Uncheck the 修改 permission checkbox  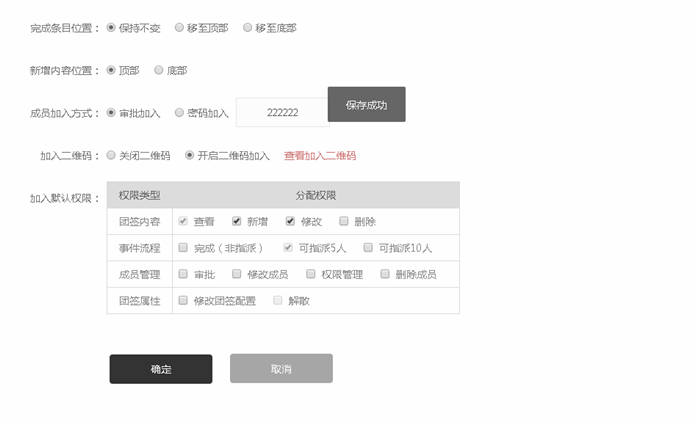pos(290,221)
